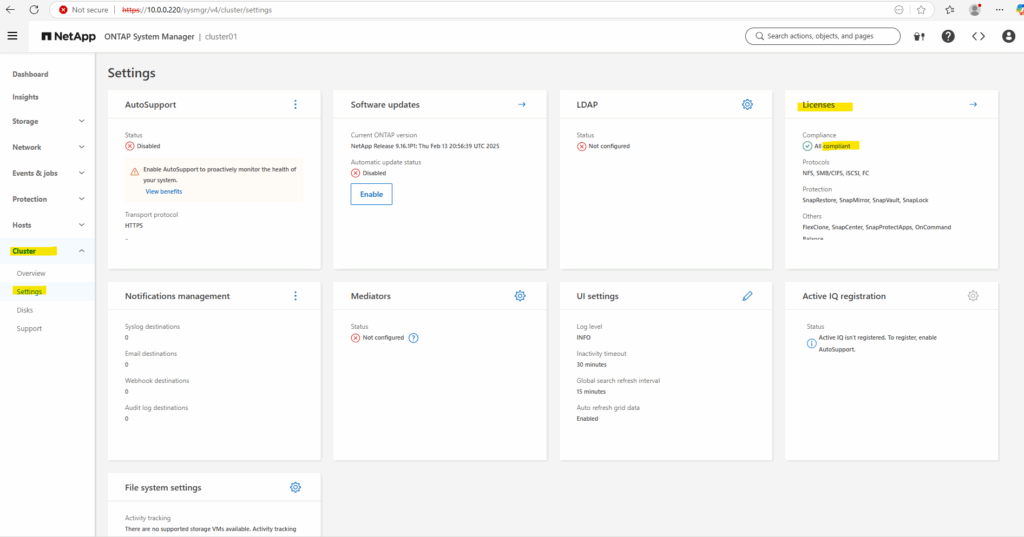Open the hamburger navigation menu
Viewport: 1024px width, 537px height.
pos(12,36)
